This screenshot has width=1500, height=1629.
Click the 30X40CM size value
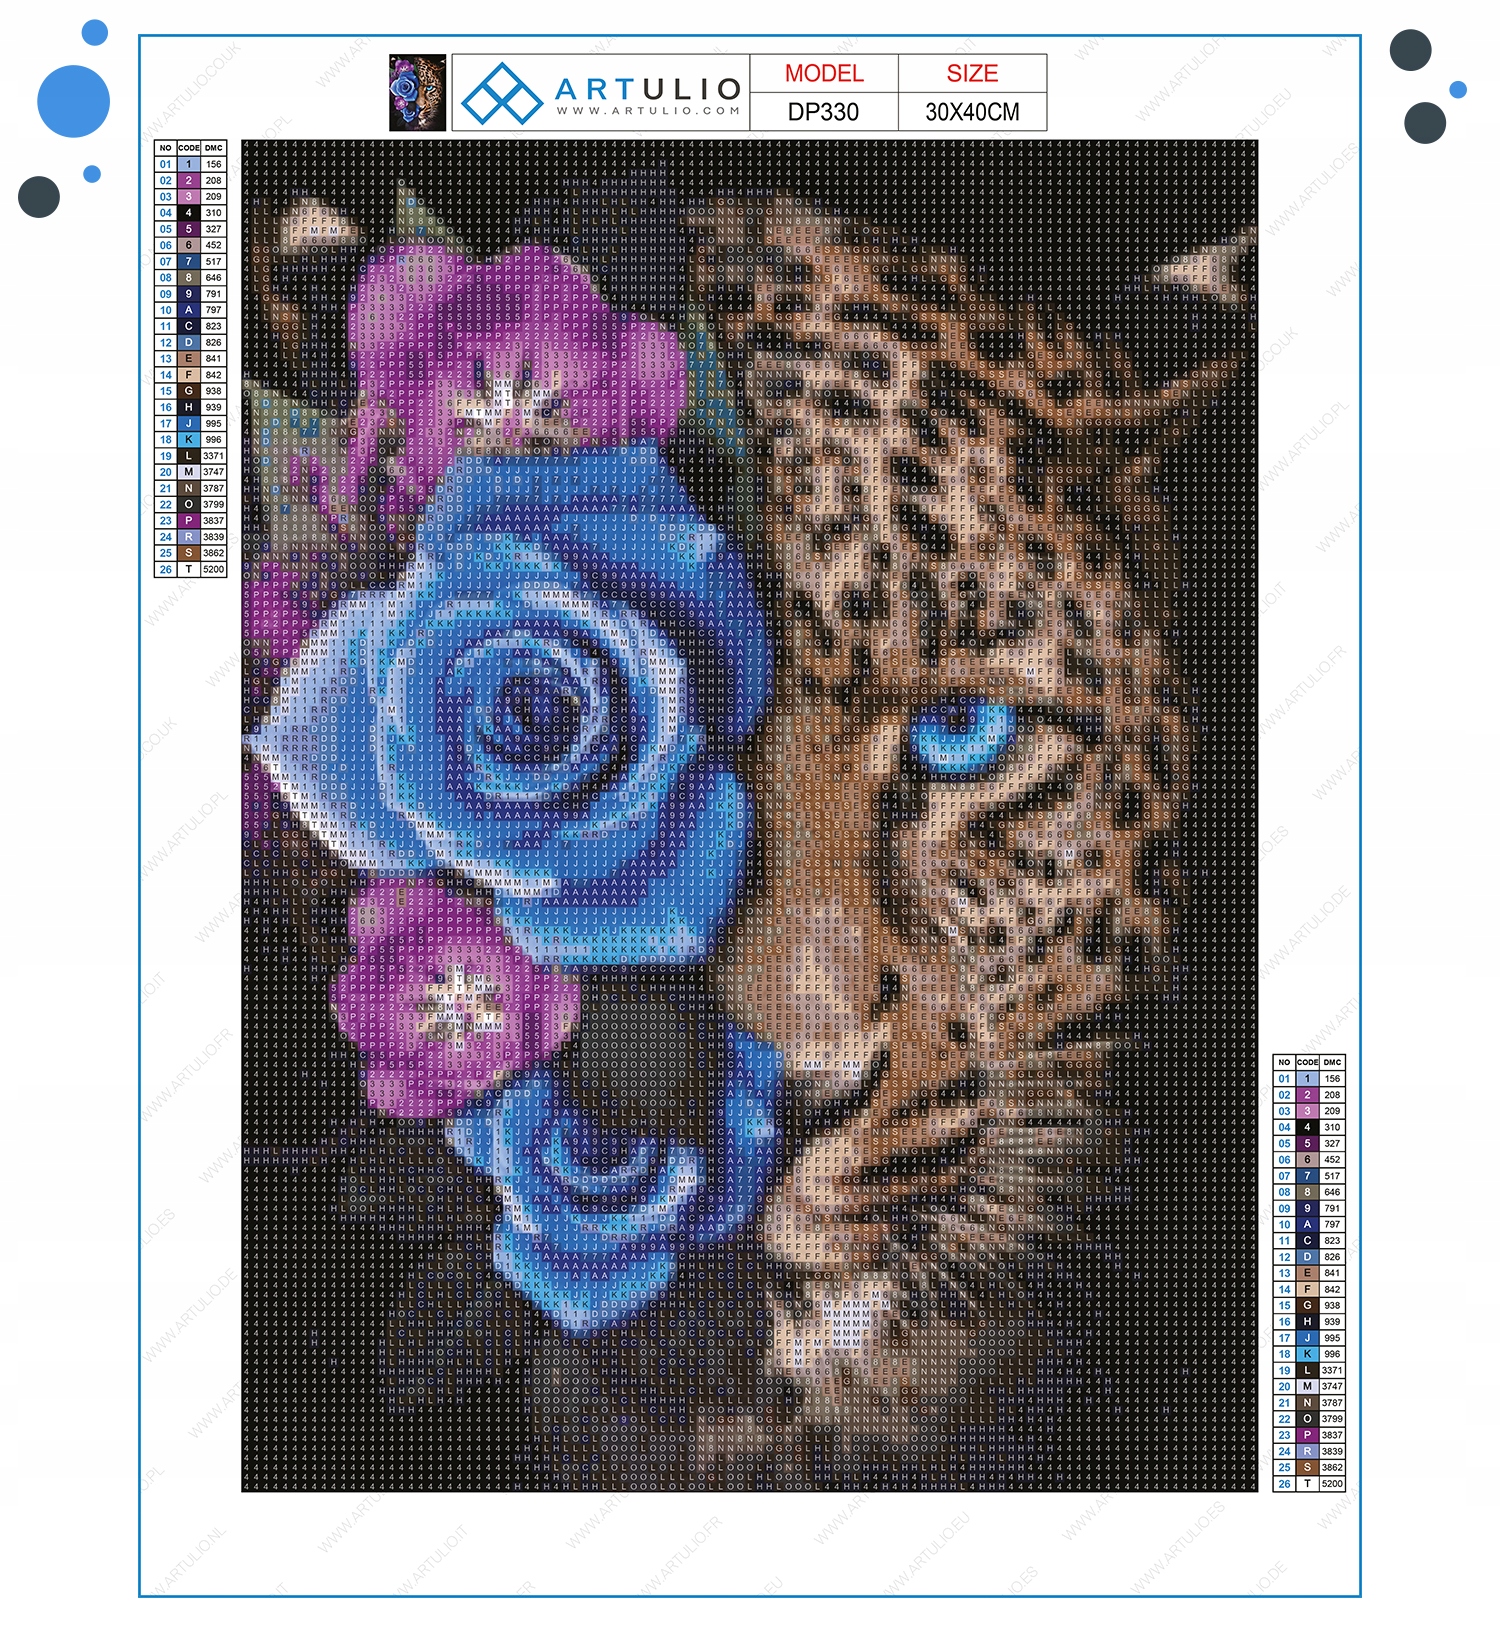pyautogui.click(x=972, y=112)
